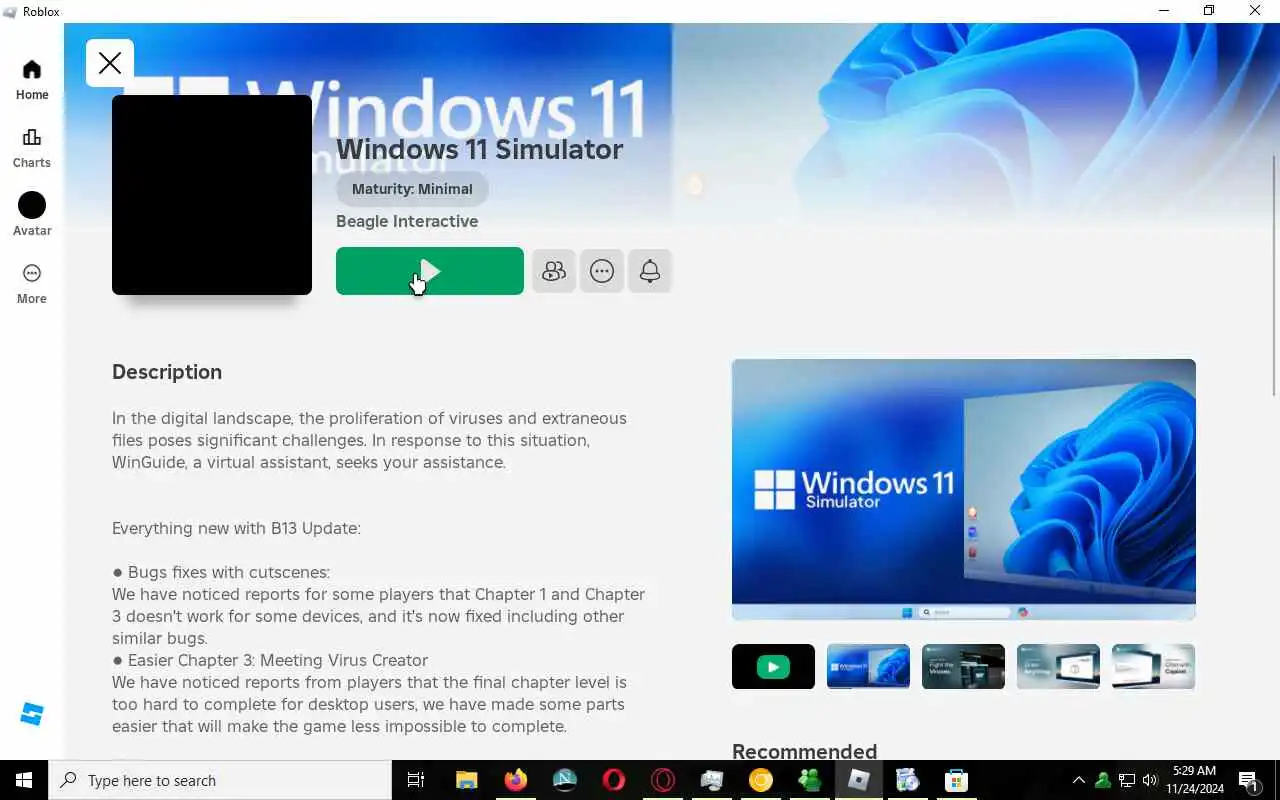This screenshot has width=1280, height=800.
Task: Open the Action Center notifications icon
Action: [1249, 780]
